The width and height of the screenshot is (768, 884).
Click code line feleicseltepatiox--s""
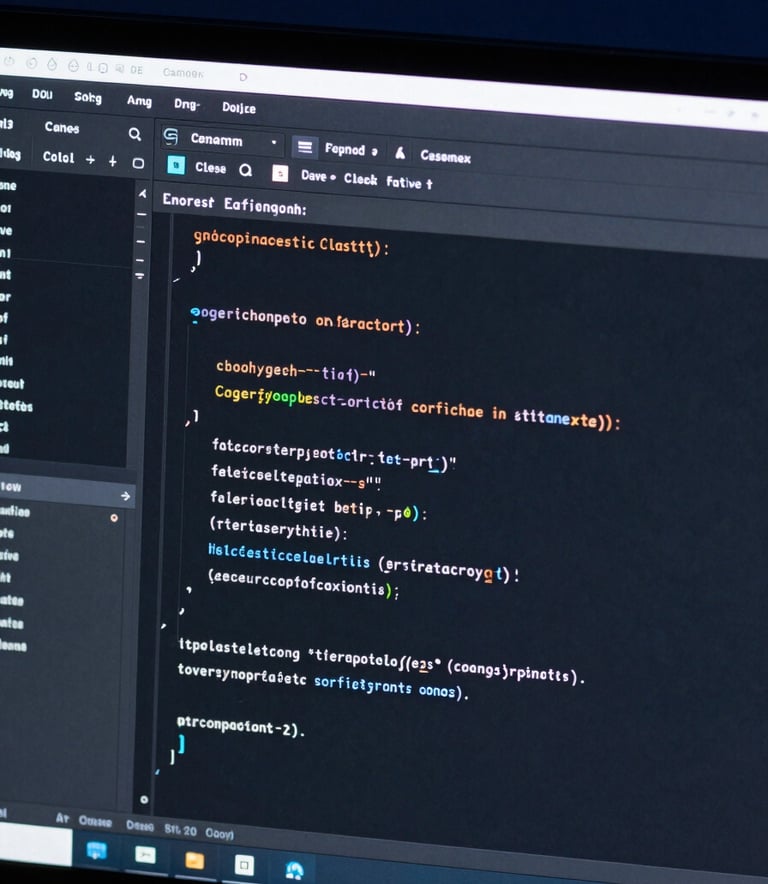tap(296, 478)
